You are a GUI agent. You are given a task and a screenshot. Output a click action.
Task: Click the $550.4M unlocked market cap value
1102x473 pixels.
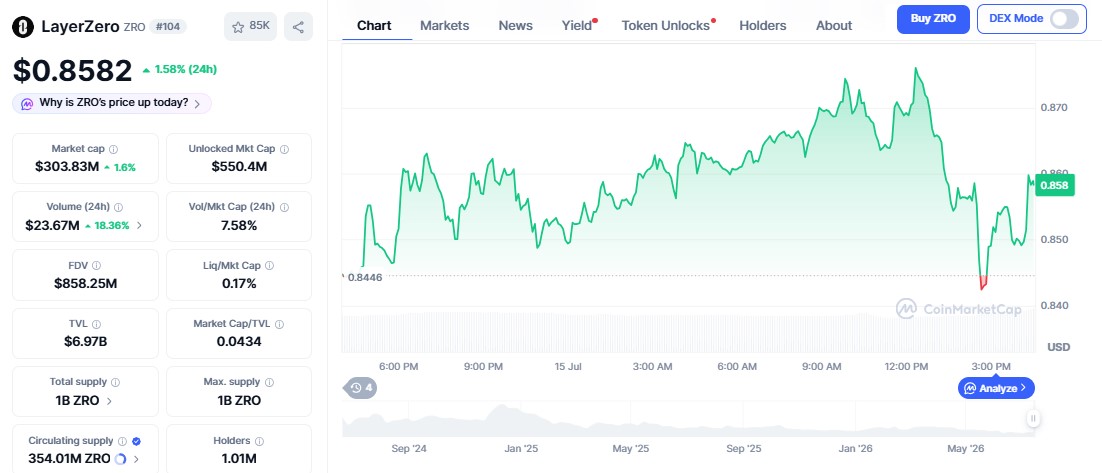point(239,167)
